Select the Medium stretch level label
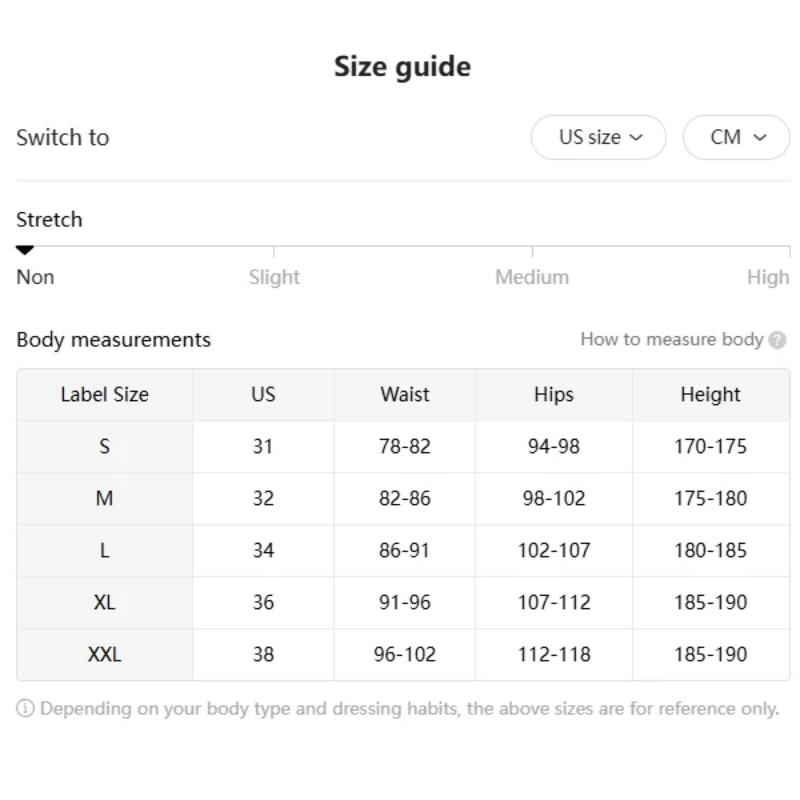This screenshot has width=800, height=800. pyautogui.click(x=532, y=277)
